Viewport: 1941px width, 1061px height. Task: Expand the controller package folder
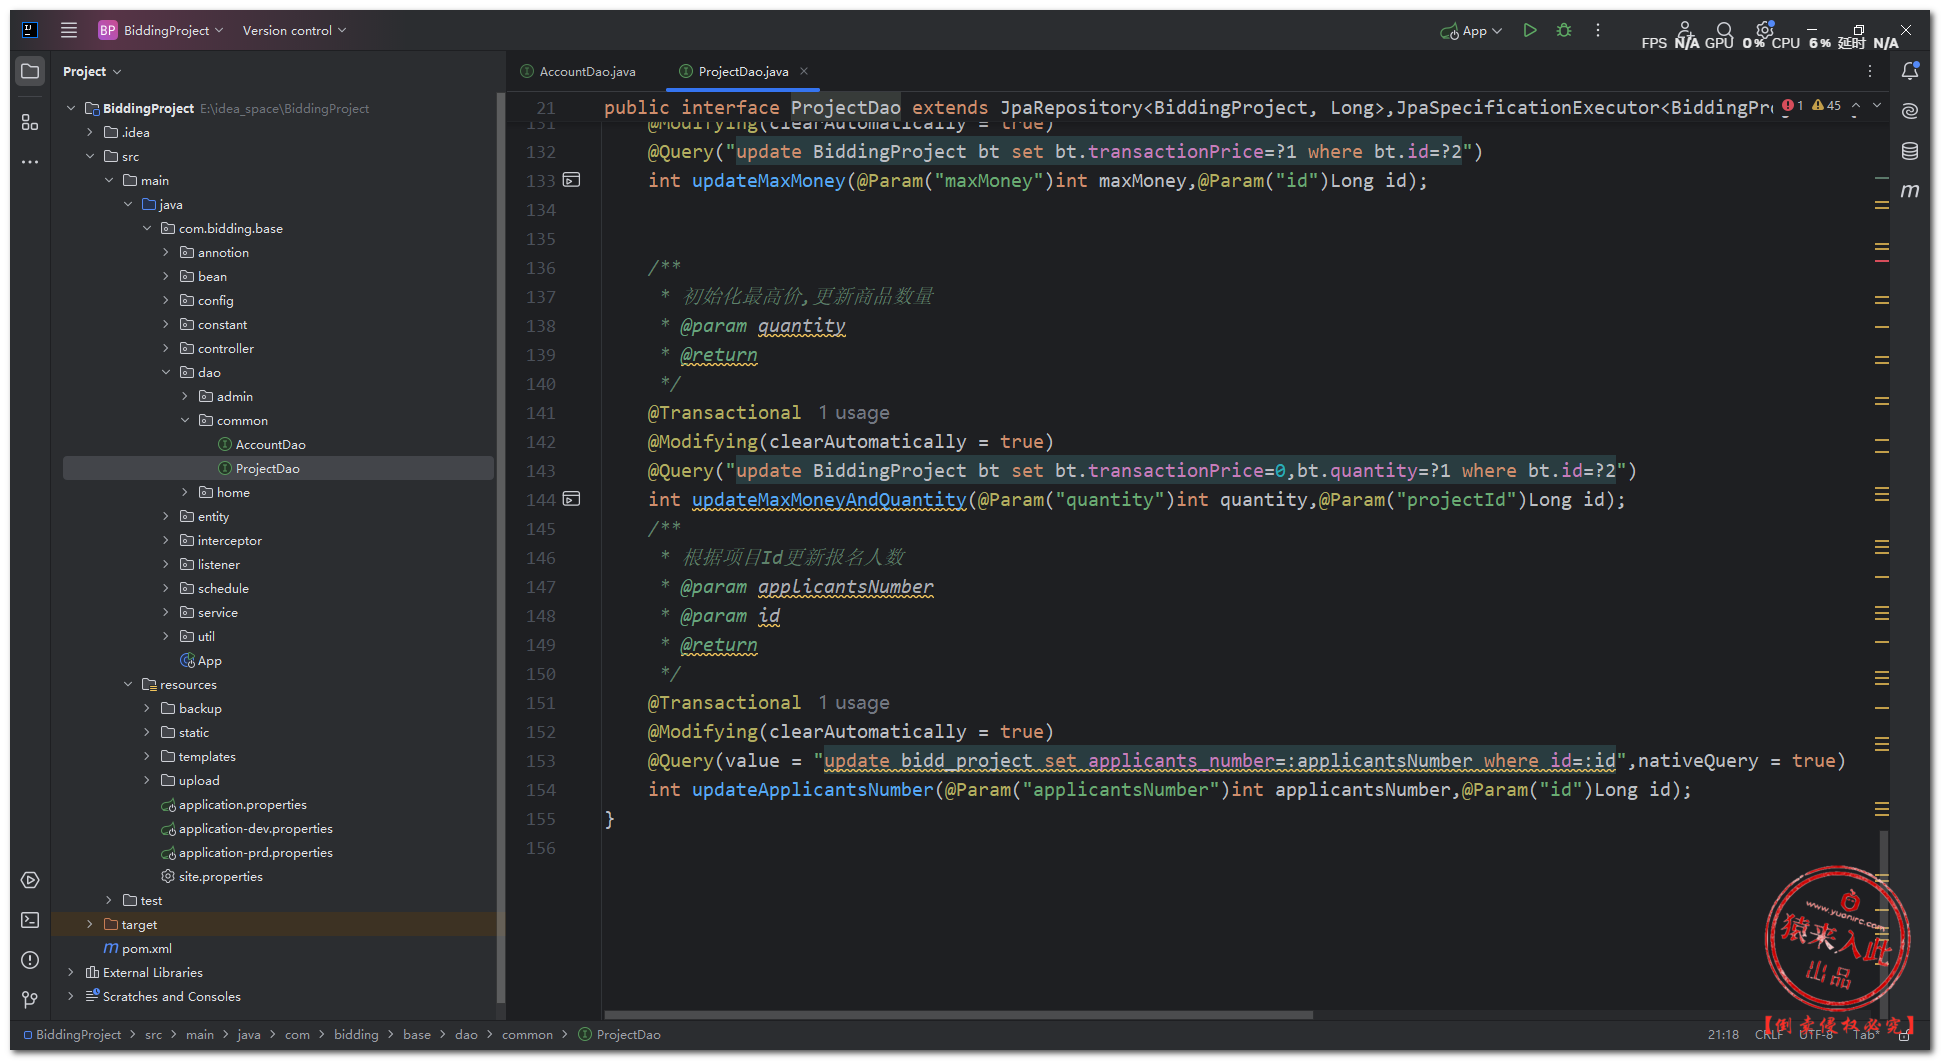pos(166,349)
